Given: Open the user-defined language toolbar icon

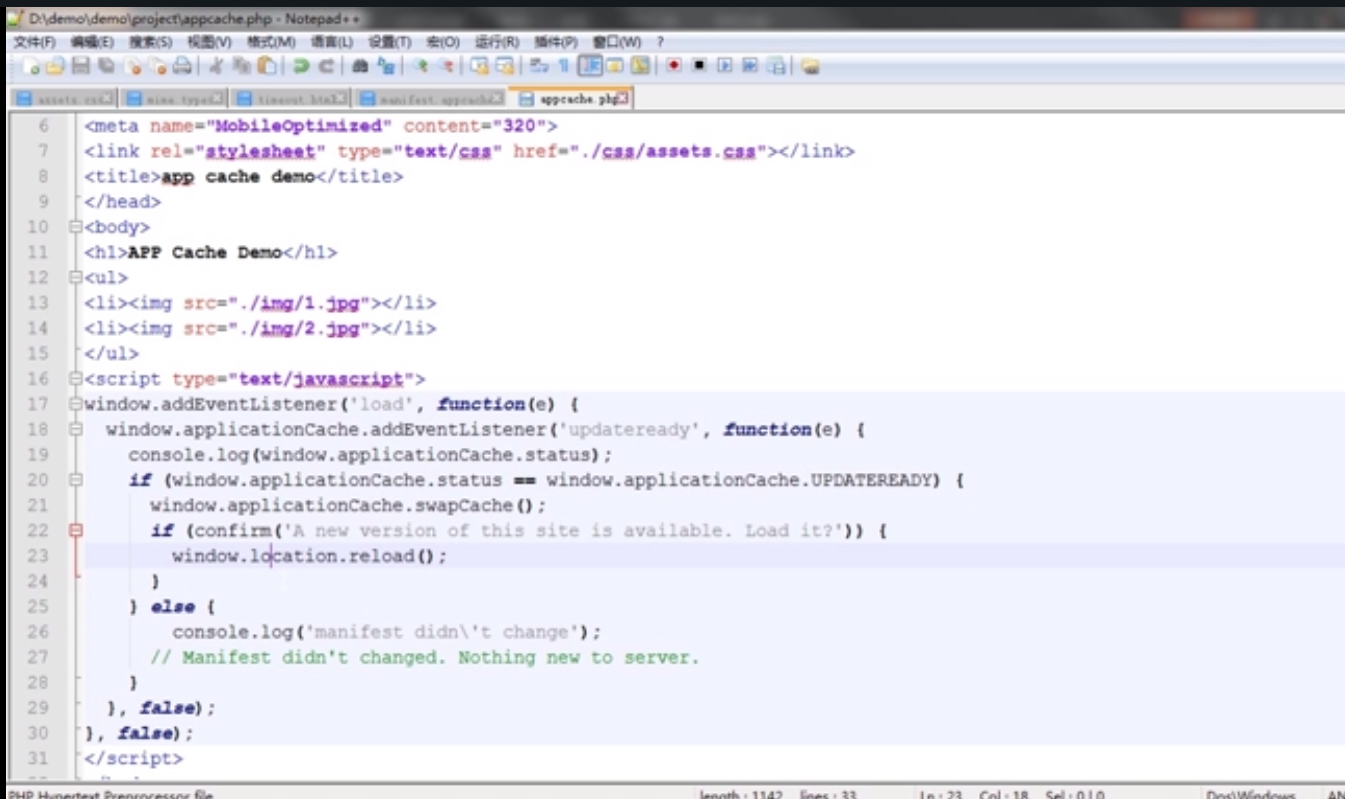Looking at the screenshot, I should [x=615, y=66].
